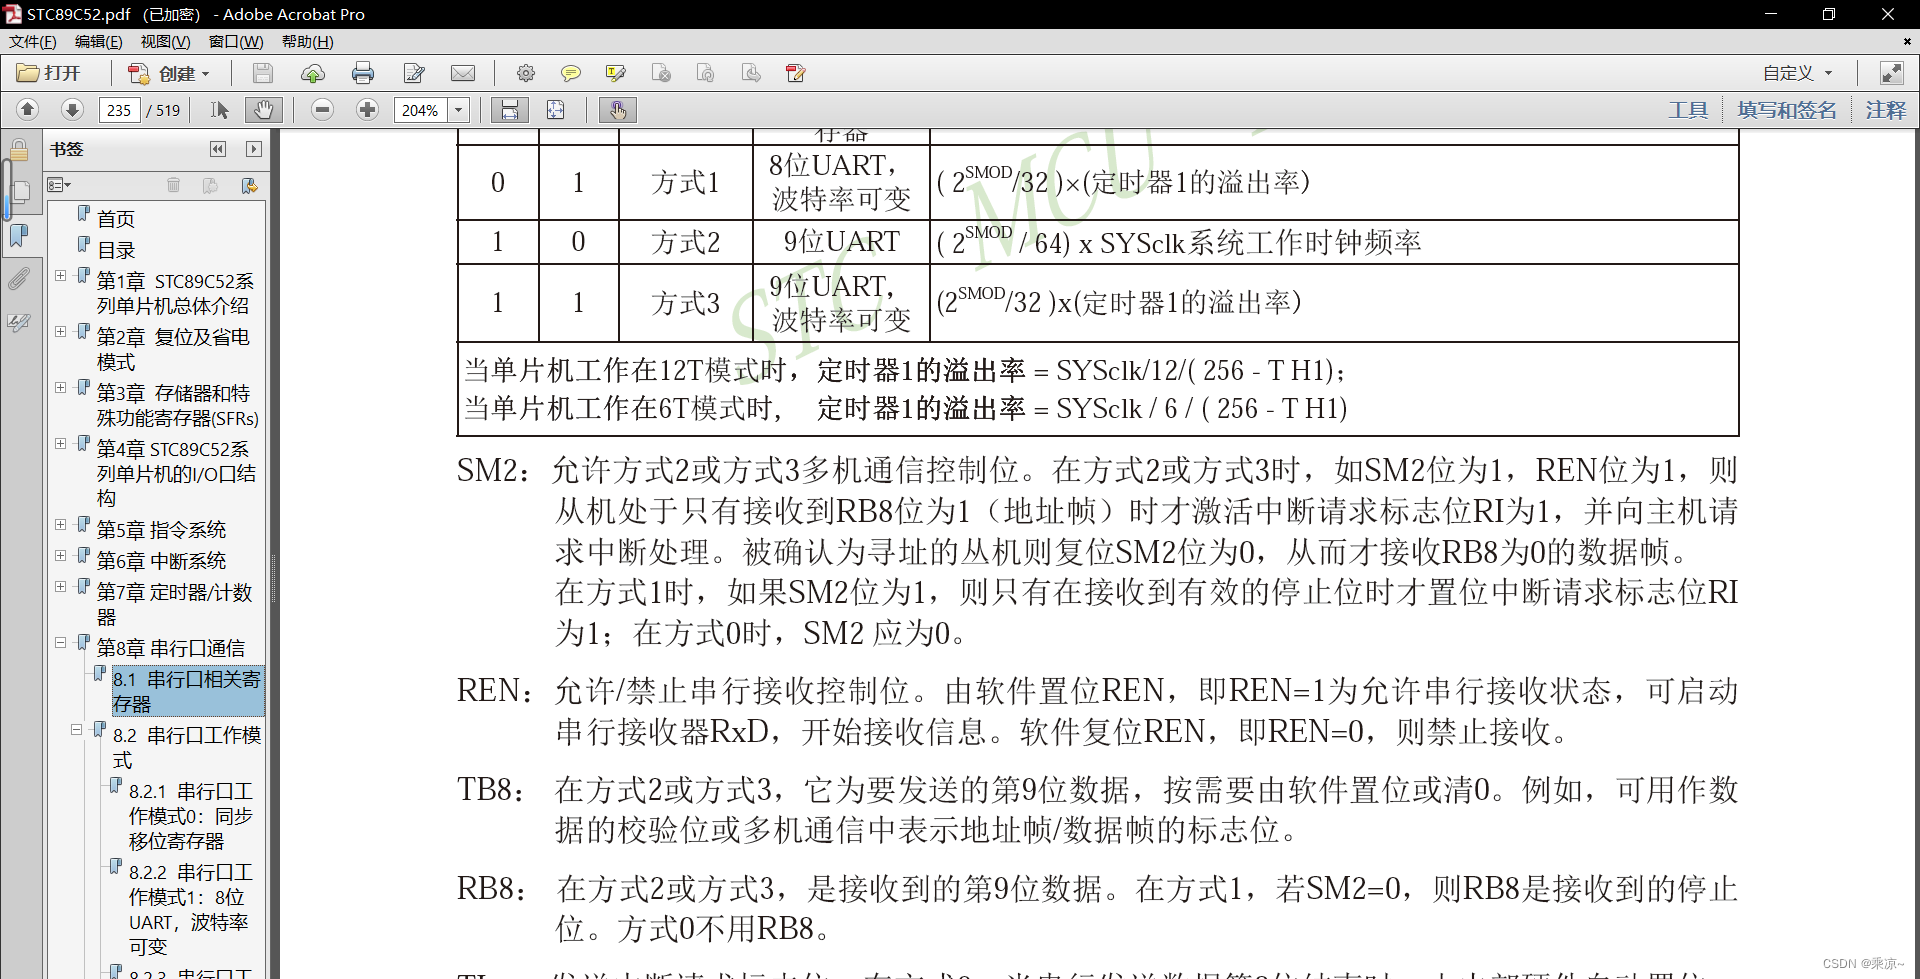
Task: Click the edit document pencil icon
Action: point(414,73)
